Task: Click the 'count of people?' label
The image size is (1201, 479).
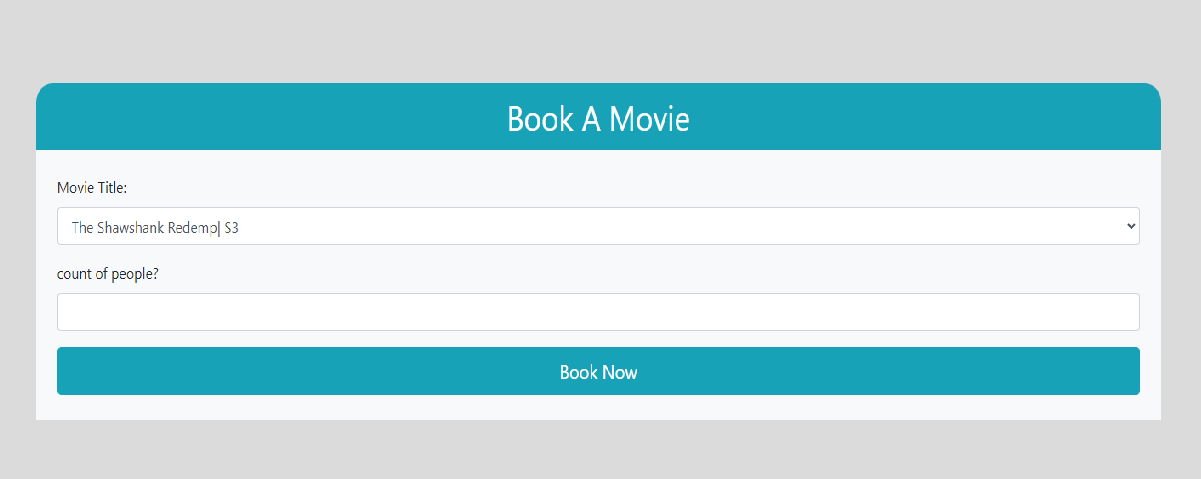Action: (108, 274)
